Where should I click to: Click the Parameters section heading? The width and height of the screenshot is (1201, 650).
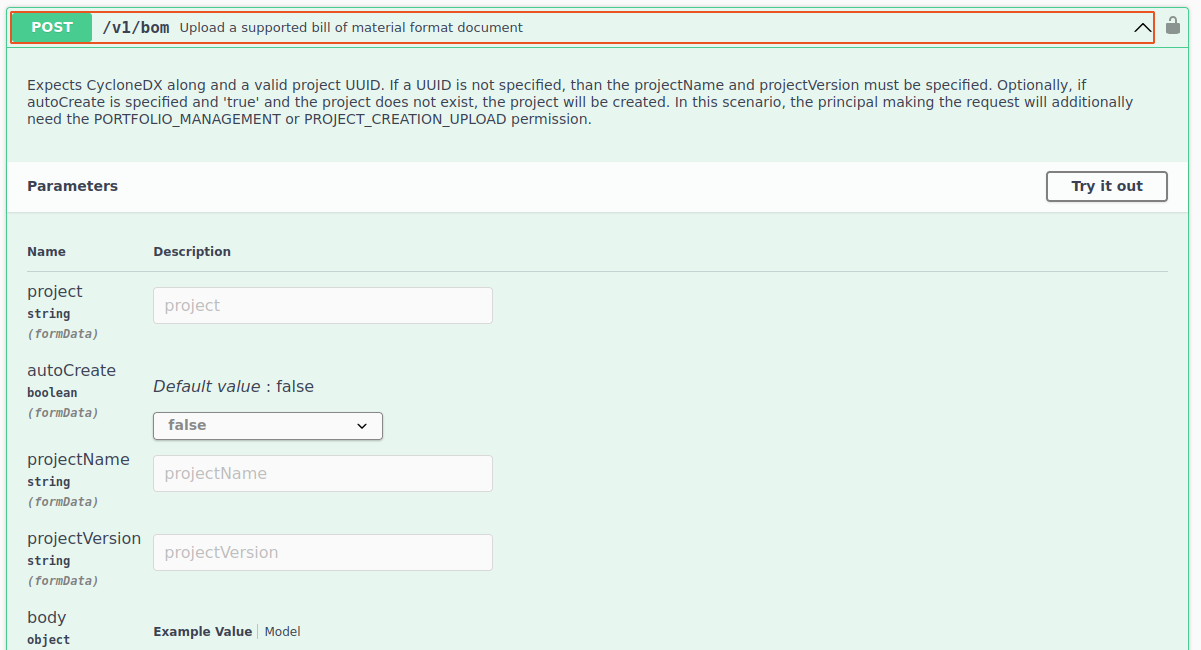coord(72,186)
